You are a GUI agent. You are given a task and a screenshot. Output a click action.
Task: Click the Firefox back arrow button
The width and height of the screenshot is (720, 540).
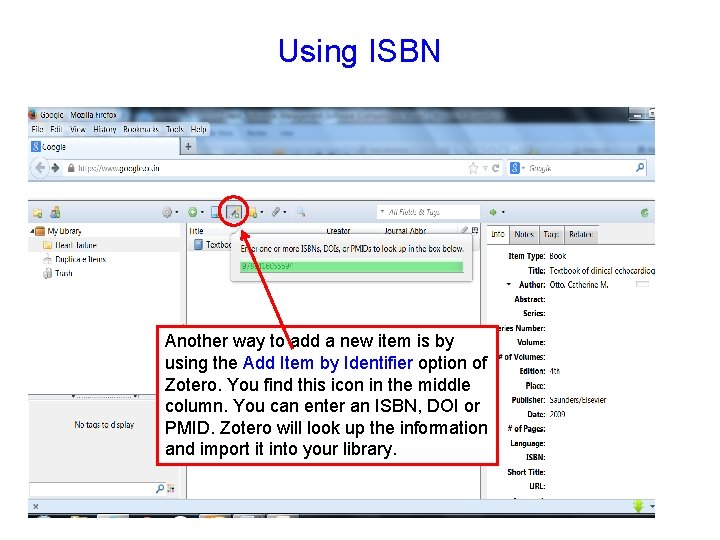tap(40, 168)
